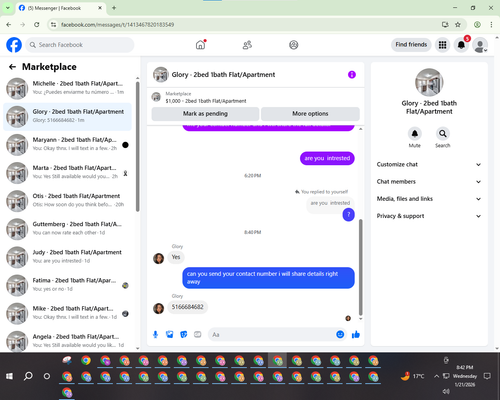Open the account profile avatar menu
Image resolution: width=500 pixels, height=400 pixels.
click(x=480, y=45)
